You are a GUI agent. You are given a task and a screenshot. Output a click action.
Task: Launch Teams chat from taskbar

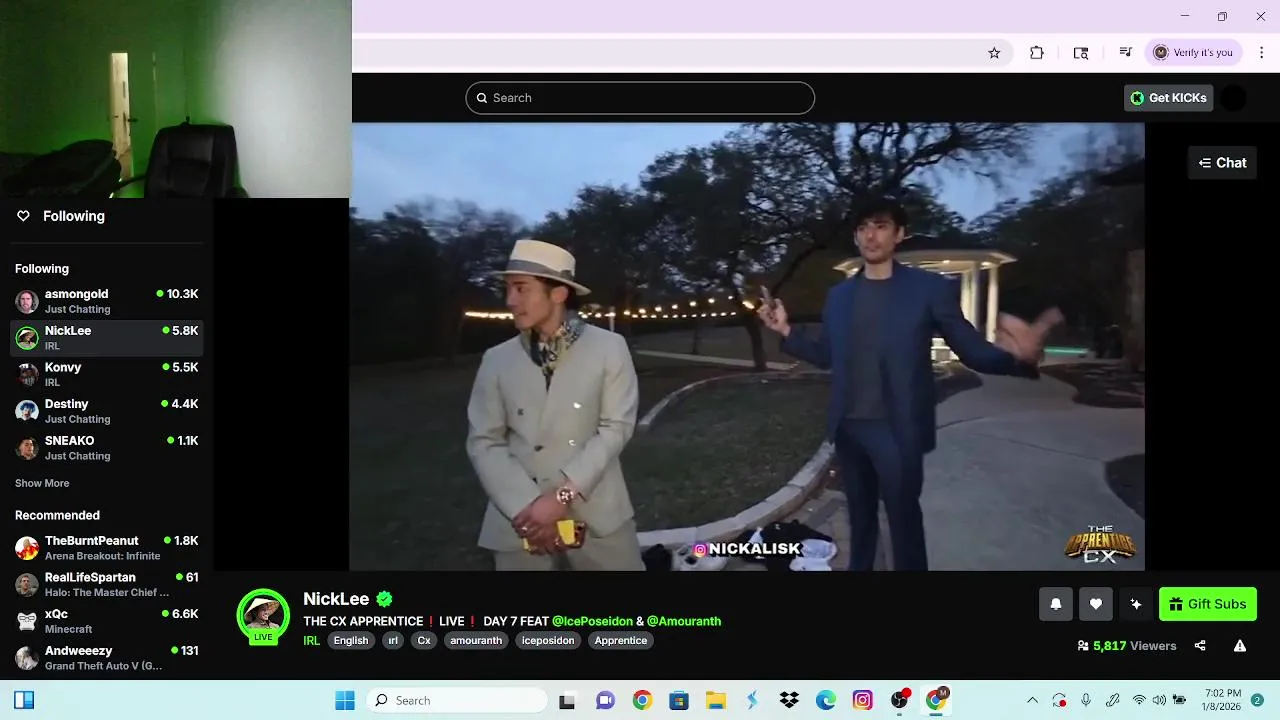tap(605, 700)
